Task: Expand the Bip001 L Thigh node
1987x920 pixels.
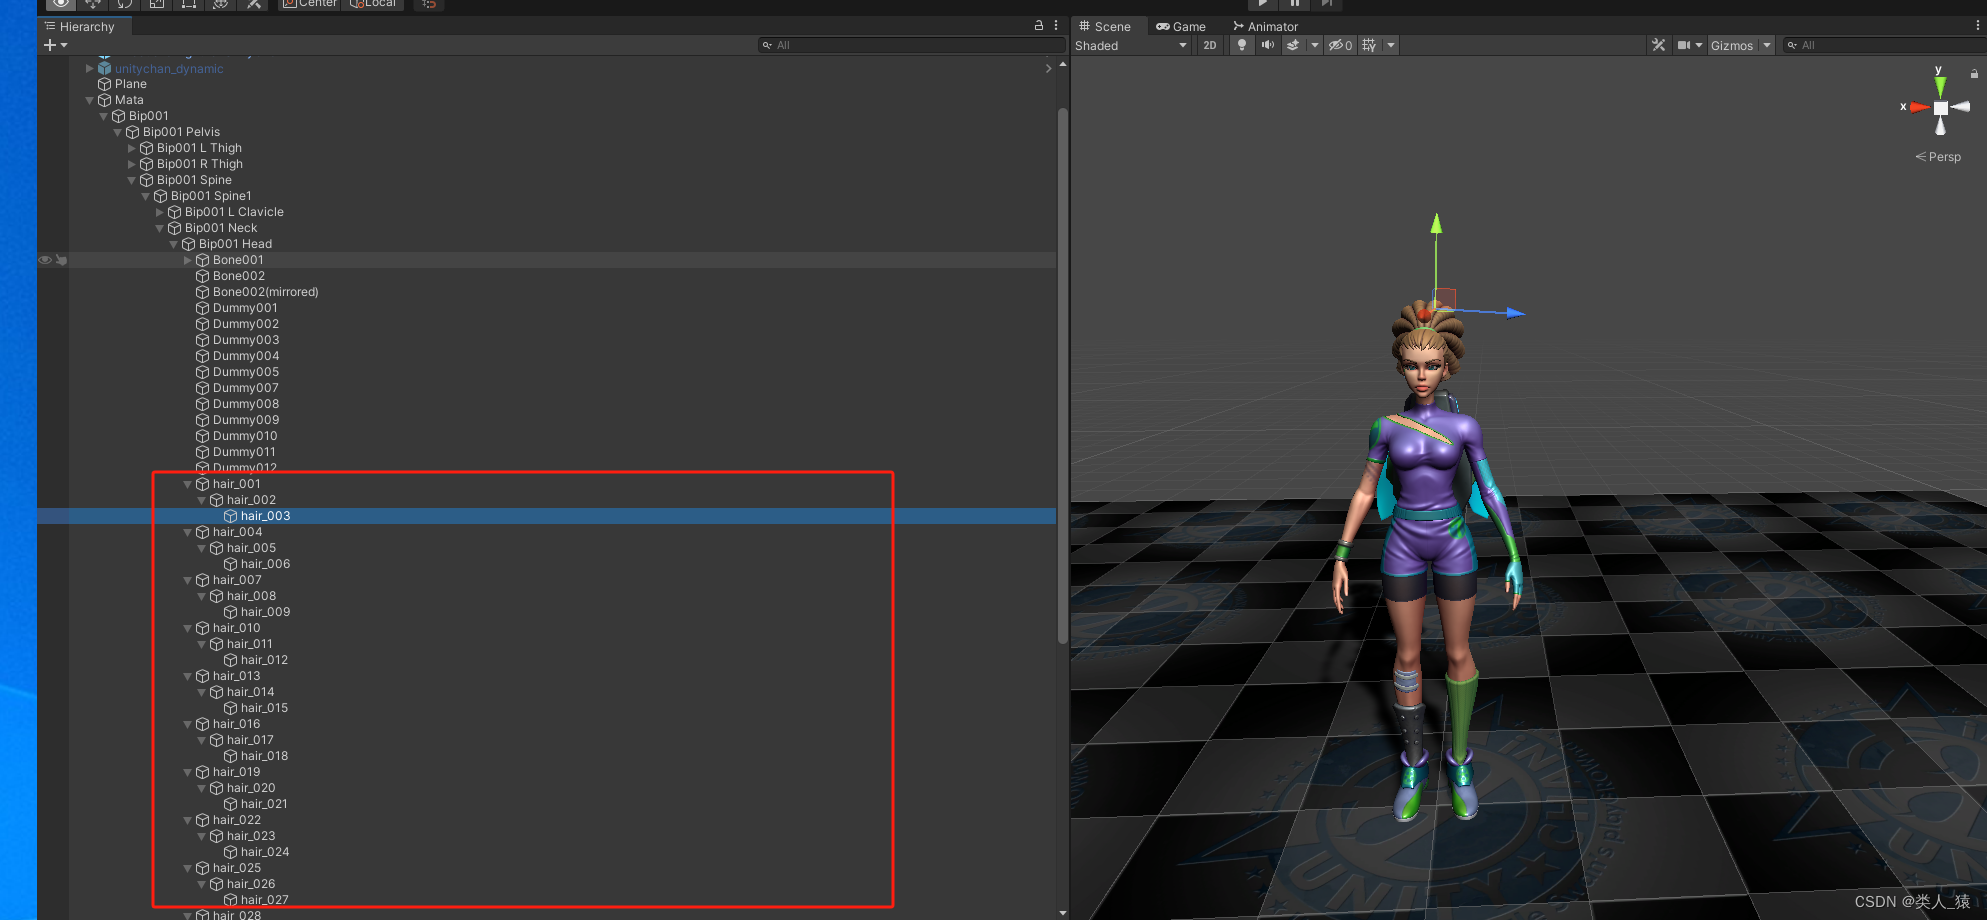Action: coord(131,148)
